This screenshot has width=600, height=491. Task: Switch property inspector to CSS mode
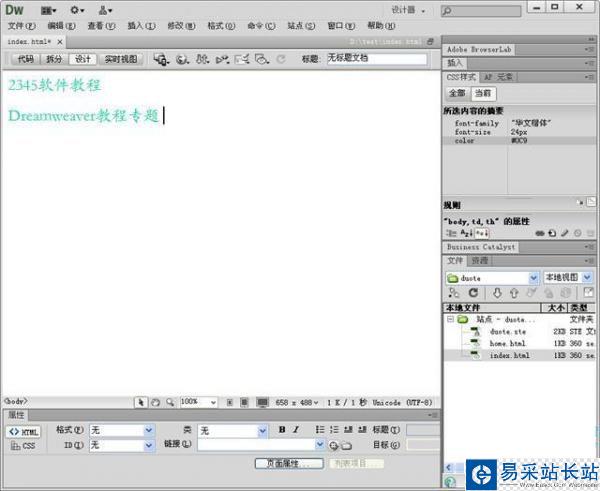23,445
